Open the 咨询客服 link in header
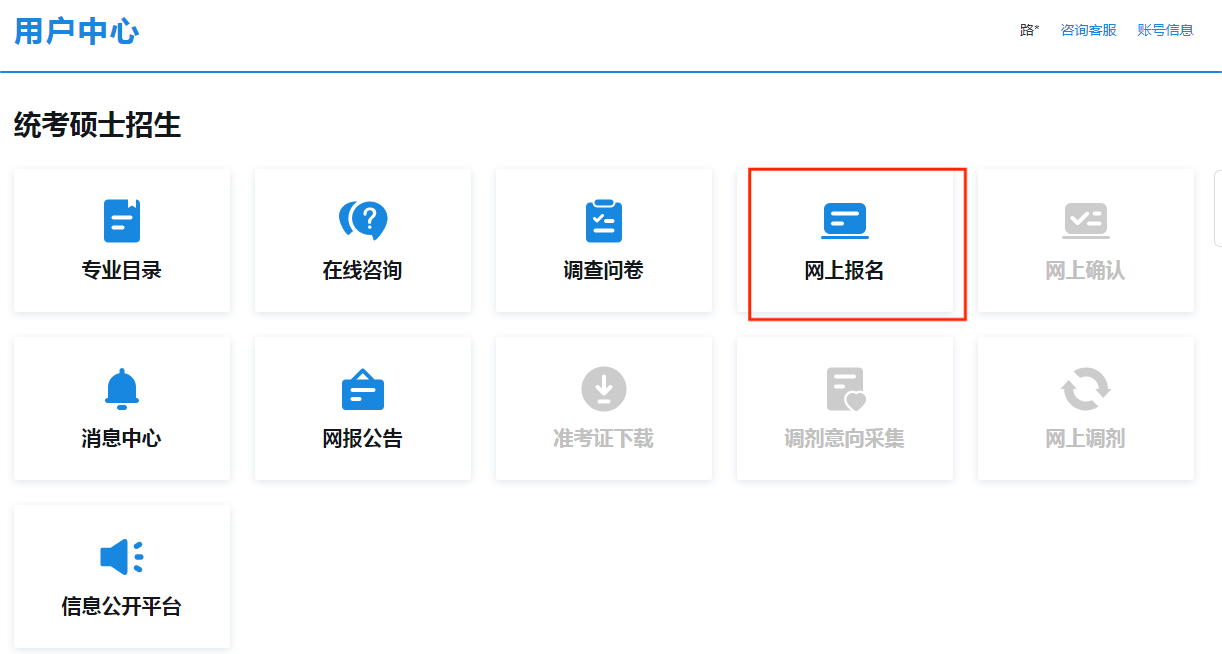The height and width of the screenshot is (654, 1222). click(x=1088, y=30)
